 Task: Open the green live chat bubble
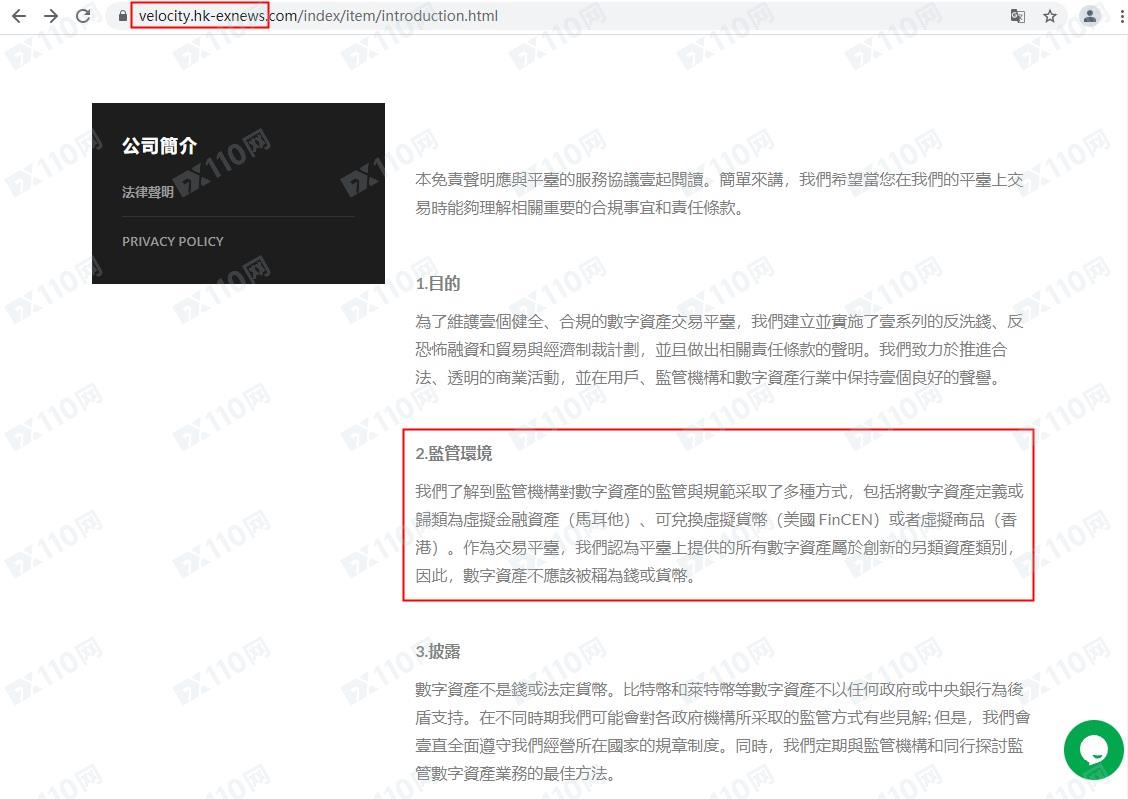point(1093,750)
